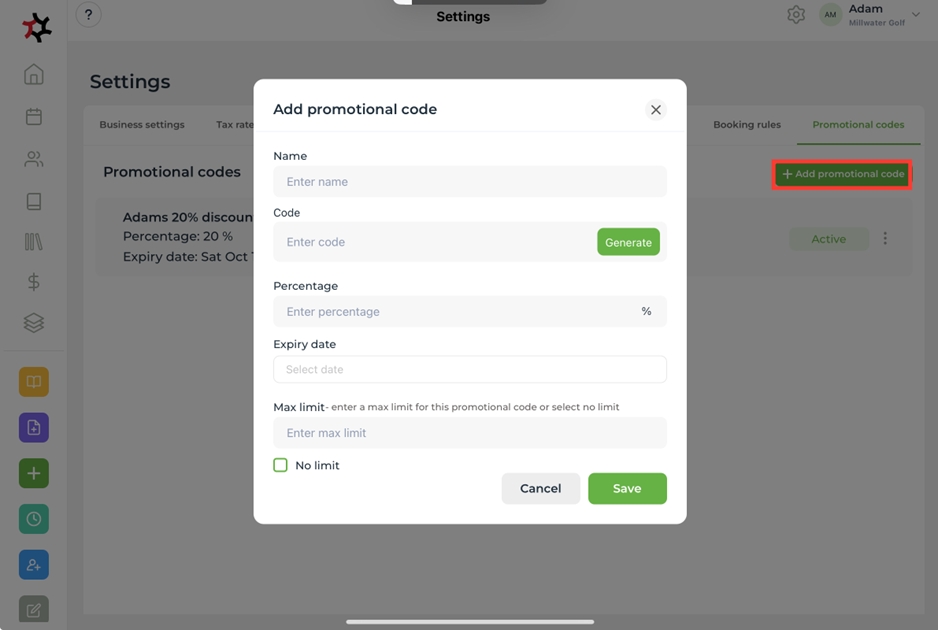Click the Enter name input field
This screenshot has height=630, width=938.
click(x=470, y=182)
